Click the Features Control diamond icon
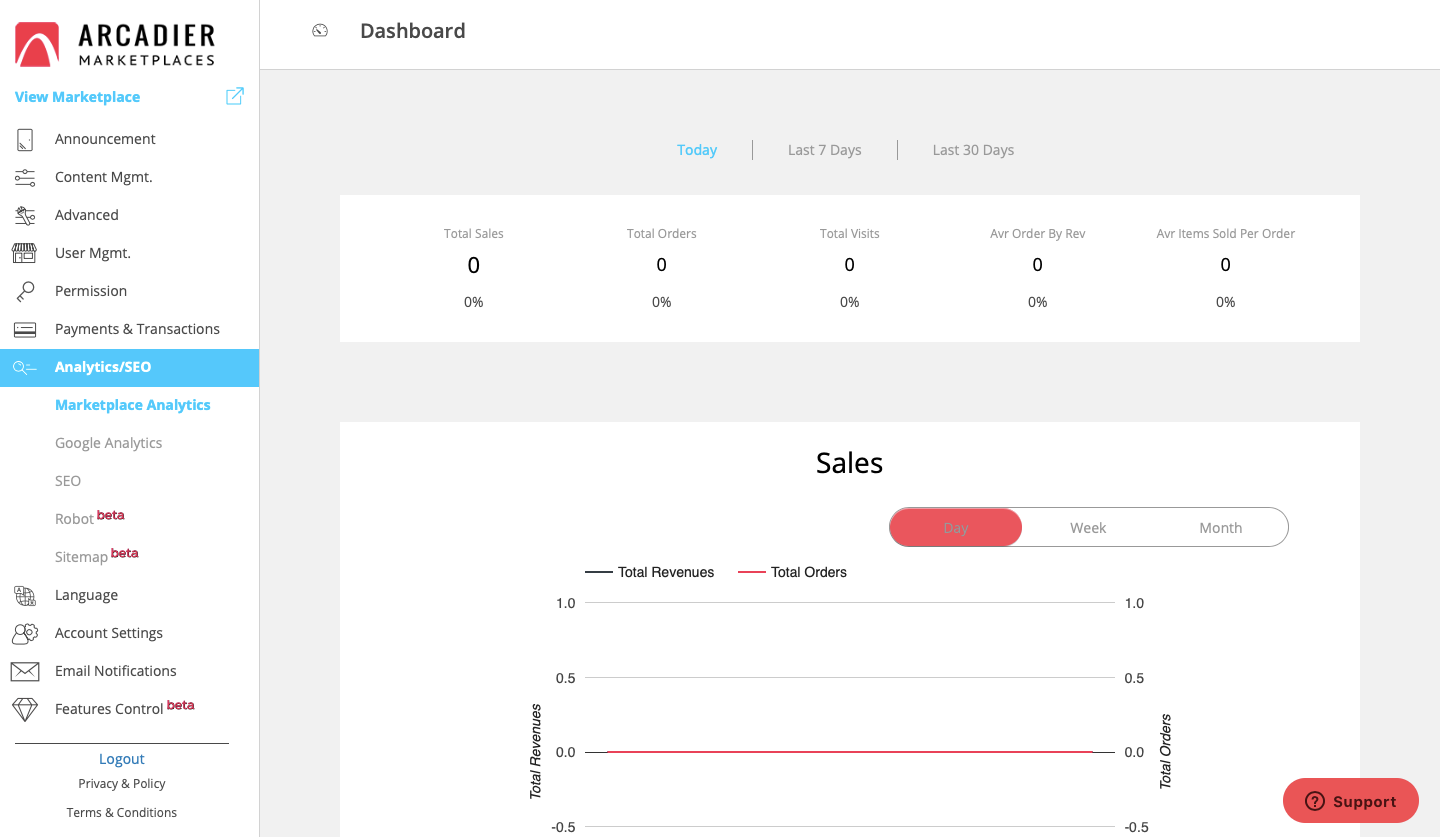The image size is (1440, 837). tap(25, 709)
